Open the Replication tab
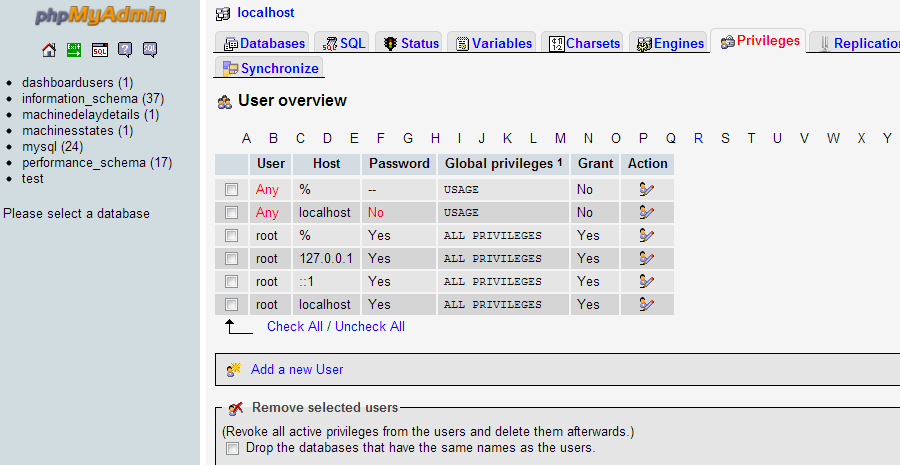Image resolution: width=900 pixels, height=465 pixels. [x=856, y=43]
